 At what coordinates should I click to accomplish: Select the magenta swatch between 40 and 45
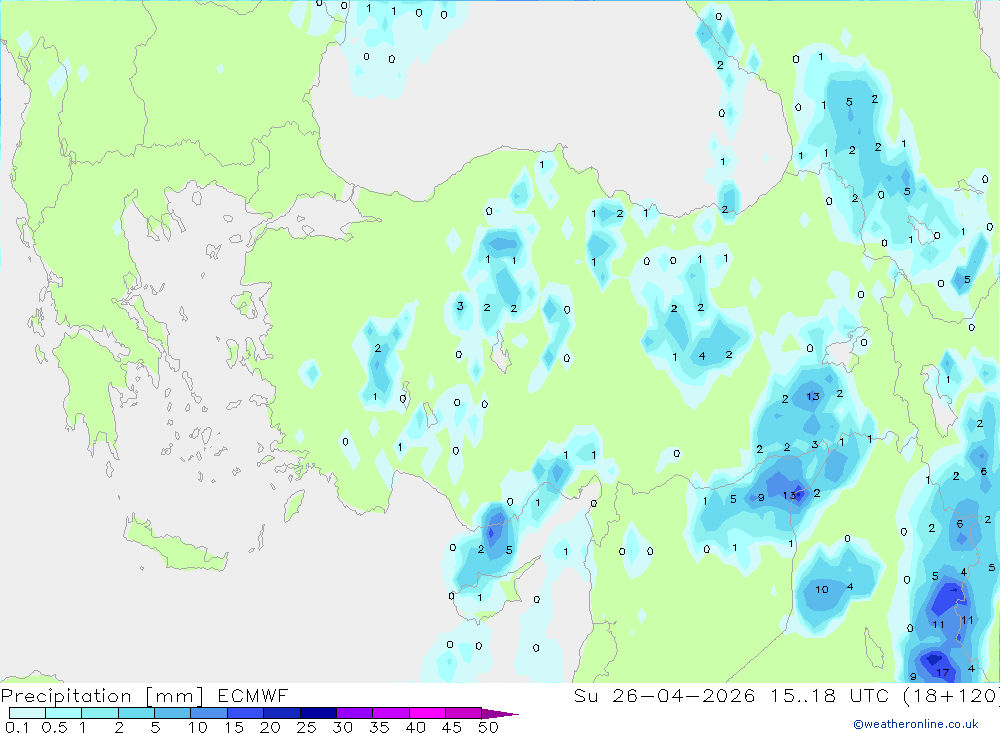click(427, 713)
